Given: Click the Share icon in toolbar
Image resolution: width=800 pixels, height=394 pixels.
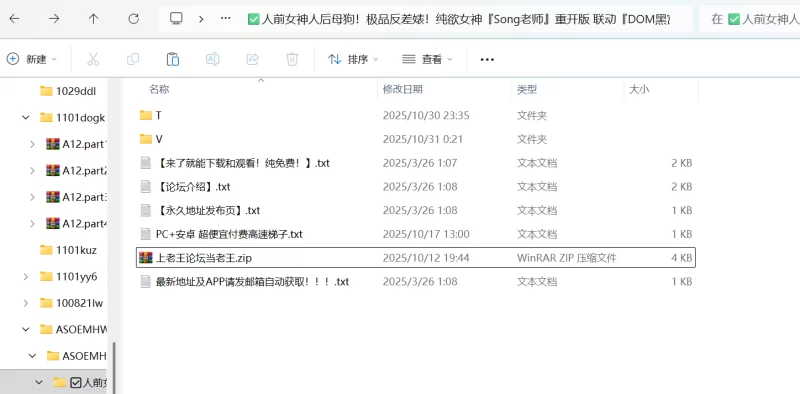Looking at the screenshot, I should pos(252,59).
